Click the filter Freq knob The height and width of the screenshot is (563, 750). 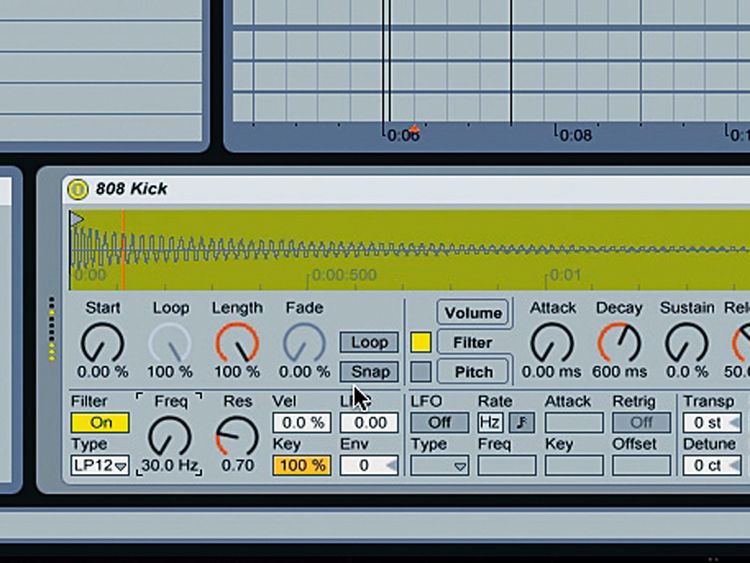click(169, 436)
